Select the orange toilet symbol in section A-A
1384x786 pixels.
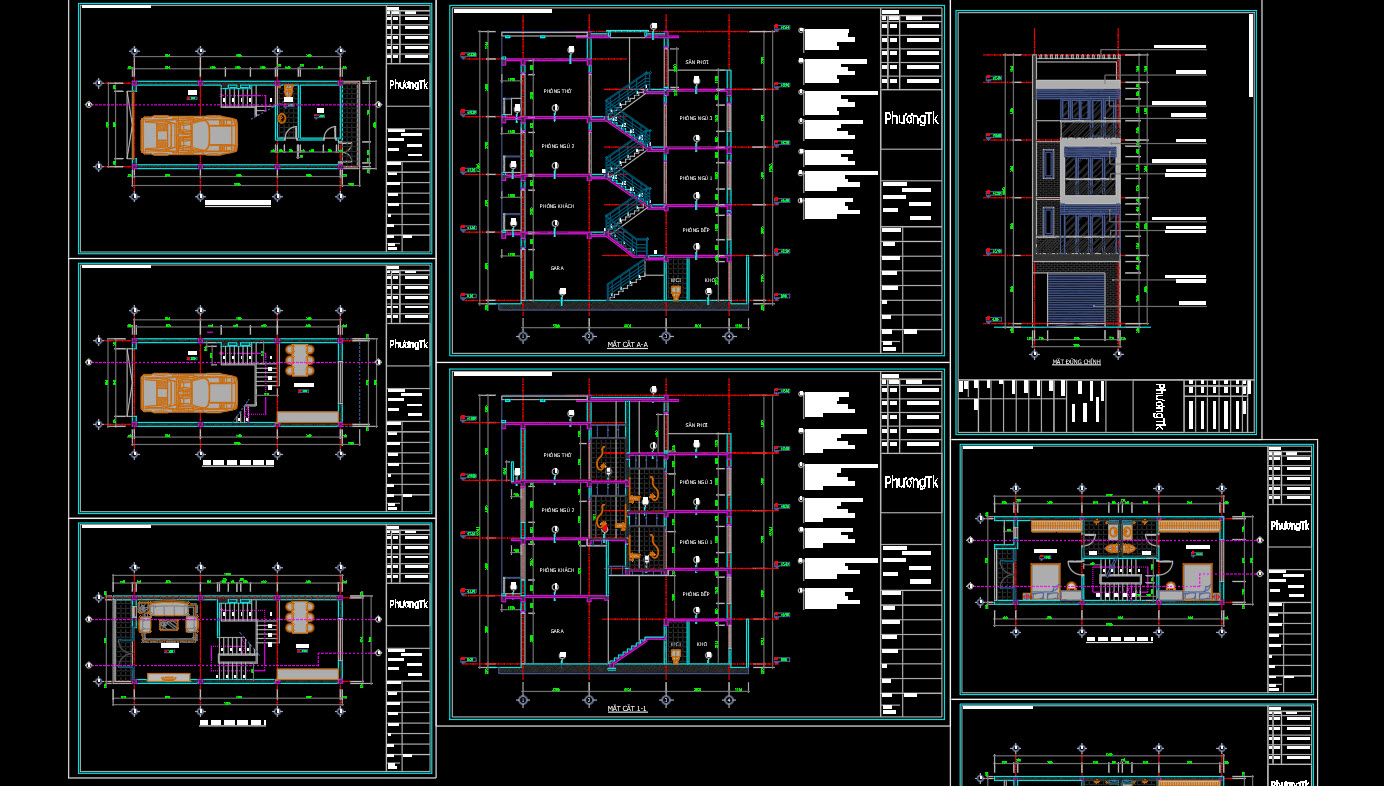[x=677, y=293]
